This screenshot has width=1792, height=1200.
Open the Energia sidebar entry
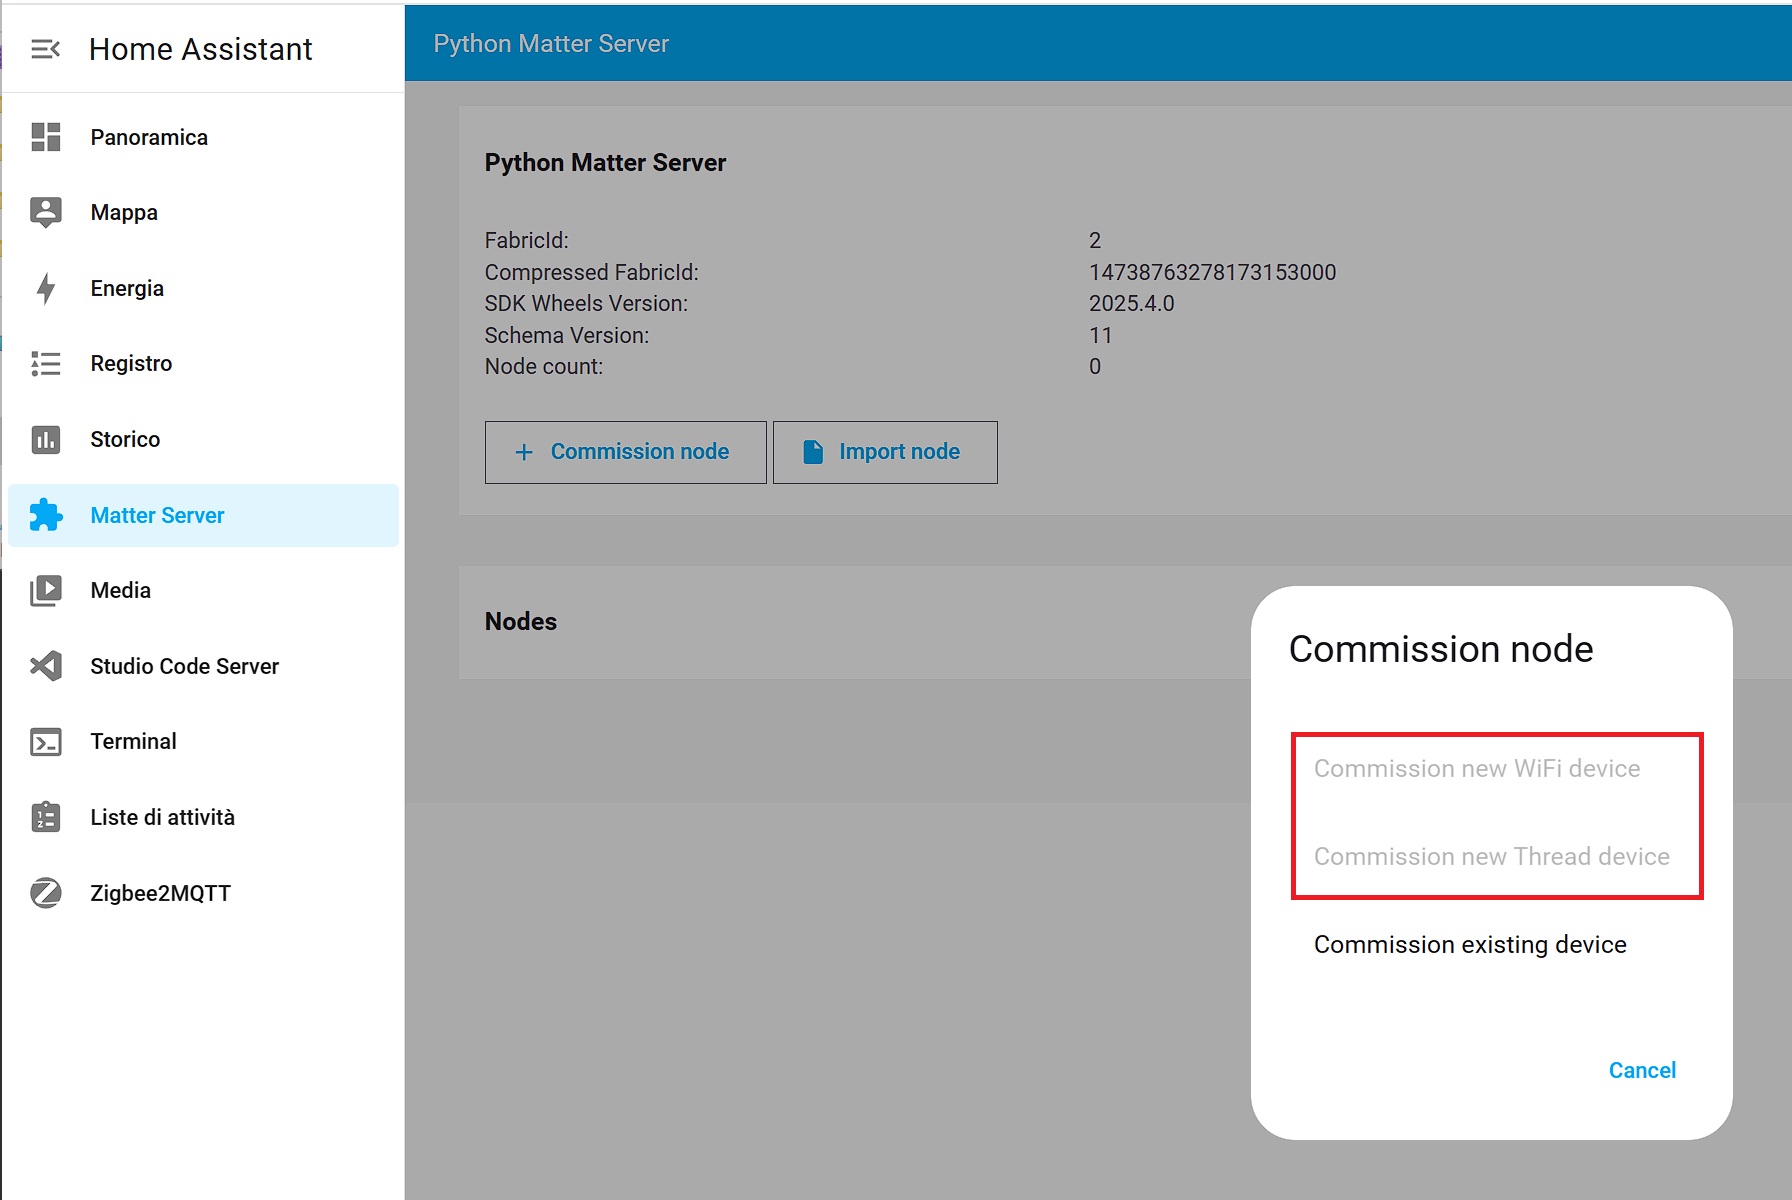coord(203,288)
